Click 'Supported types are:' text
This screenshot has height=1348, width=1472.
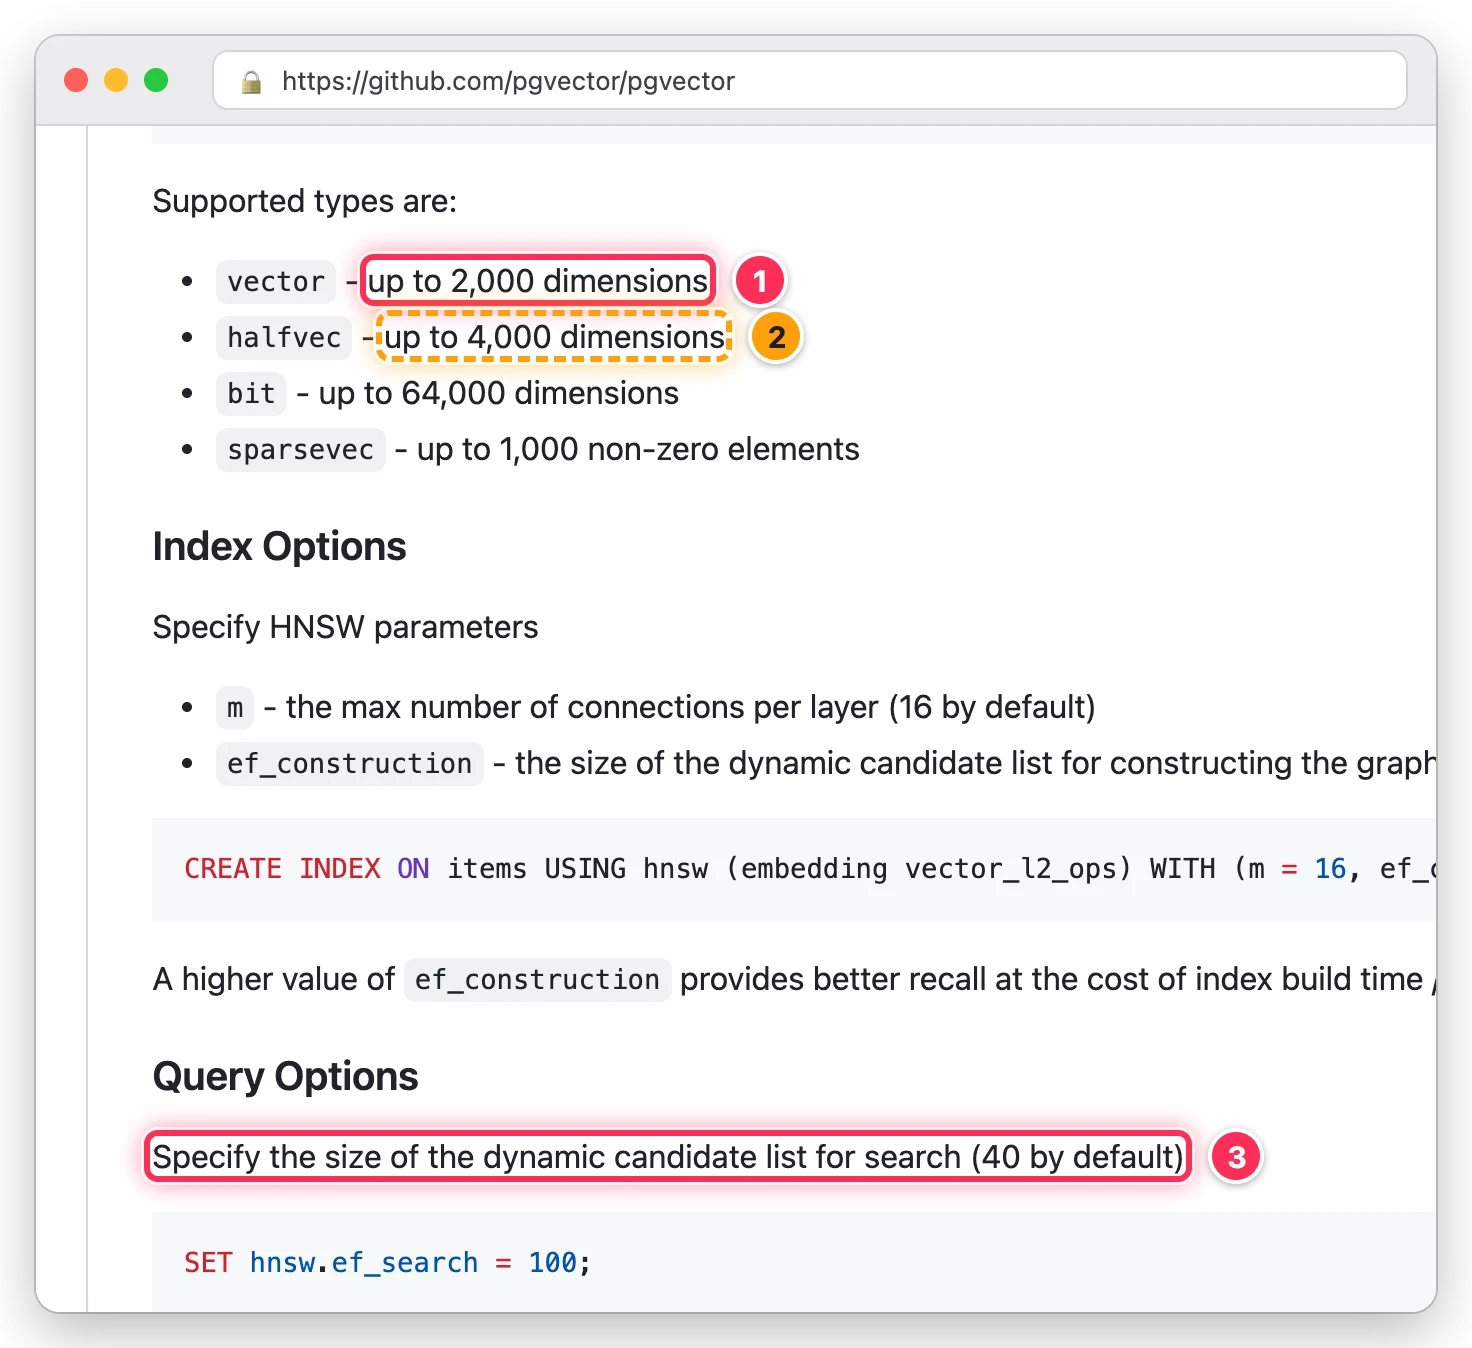[x=304, y=201]
